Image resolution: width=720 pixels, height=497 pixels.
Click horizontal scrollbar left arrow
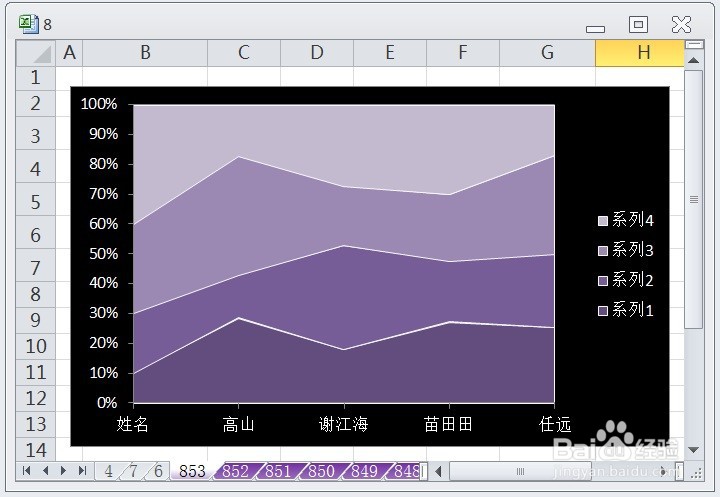pos(439,471)
